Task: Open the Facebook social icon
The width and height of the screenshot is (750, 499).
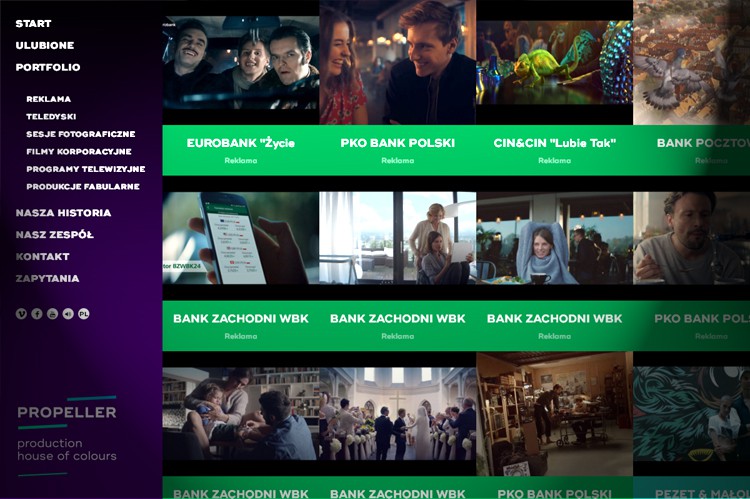Action: click(x=37, y=314)
